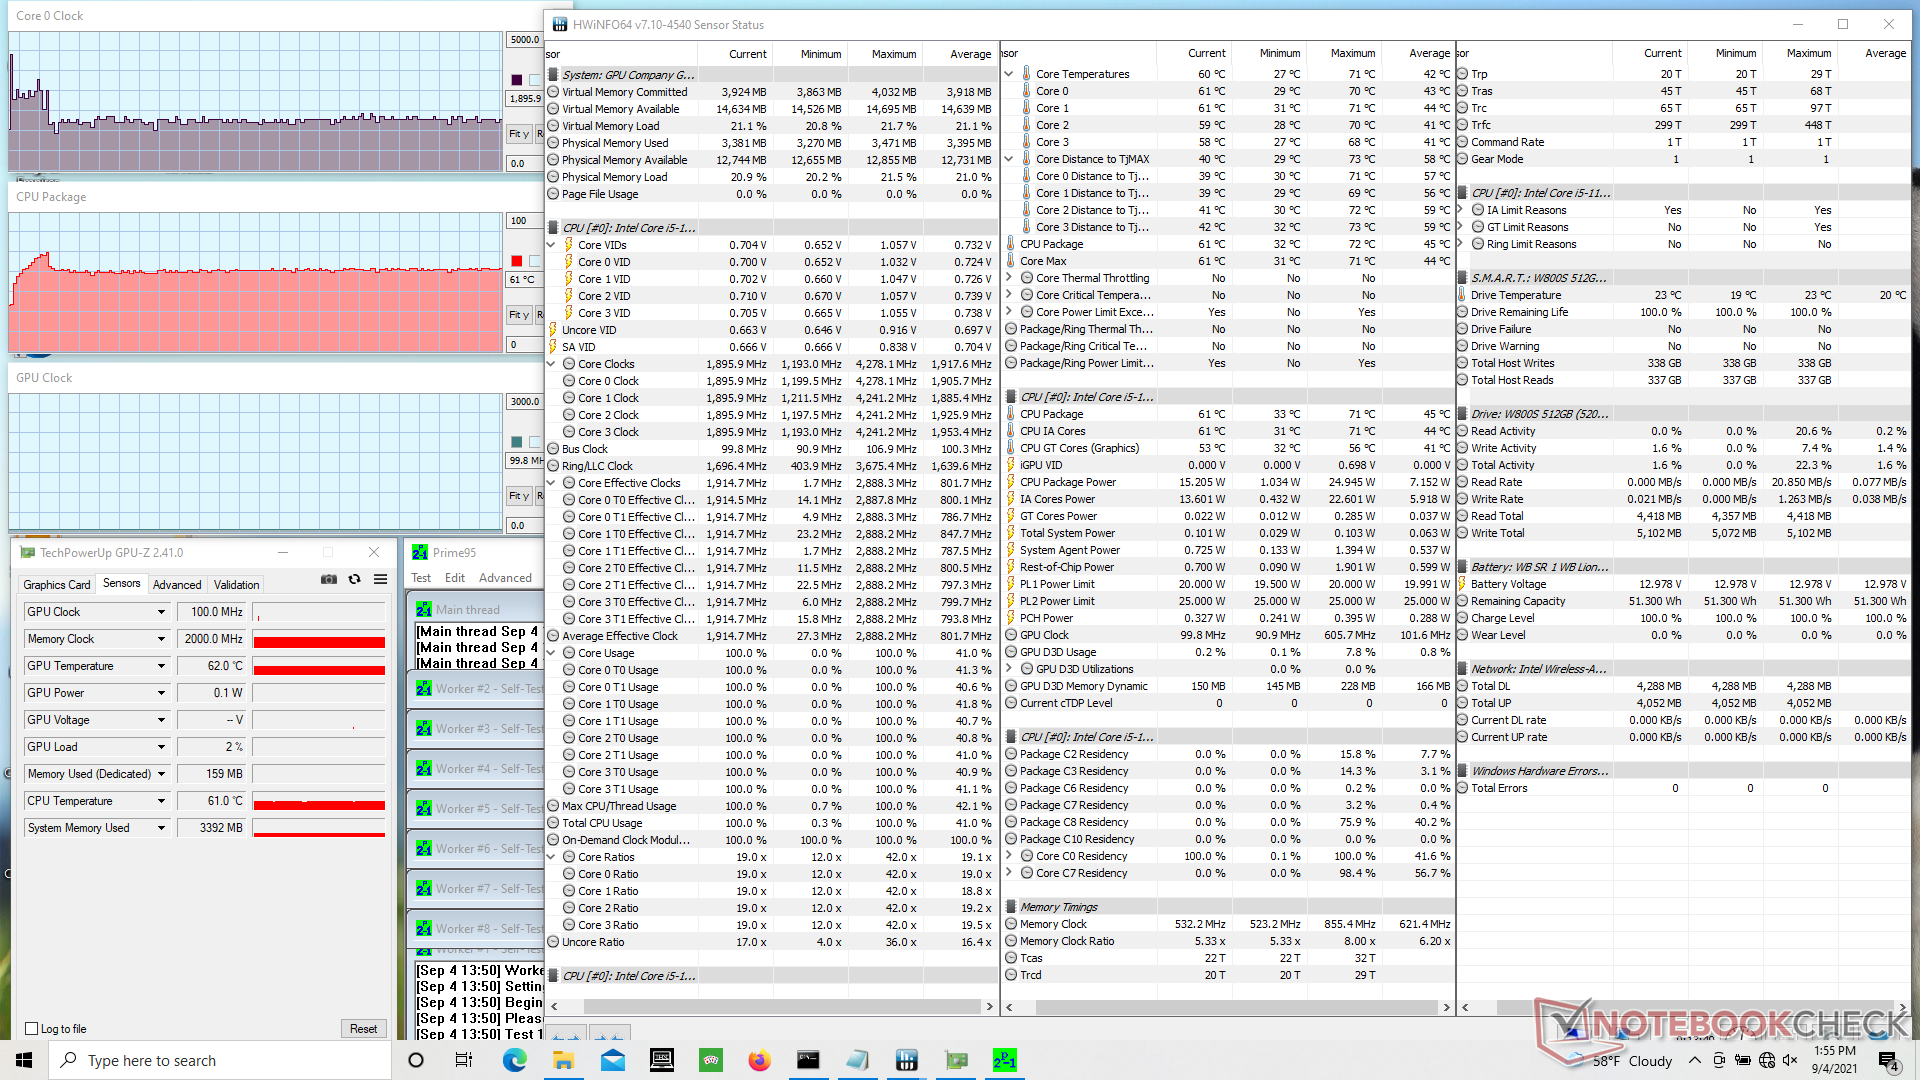
Task: Open the GPU Power sensor dropdown in GPU-Z
Action: [161, 693]
